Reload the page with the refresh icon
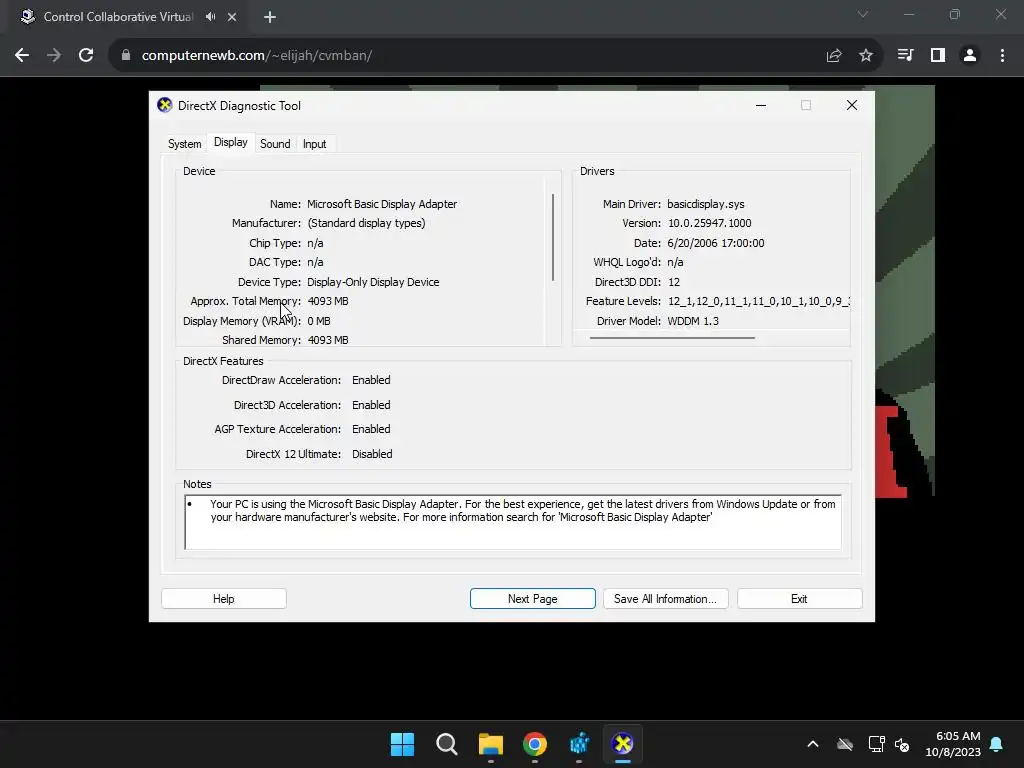 pos(86,56)
